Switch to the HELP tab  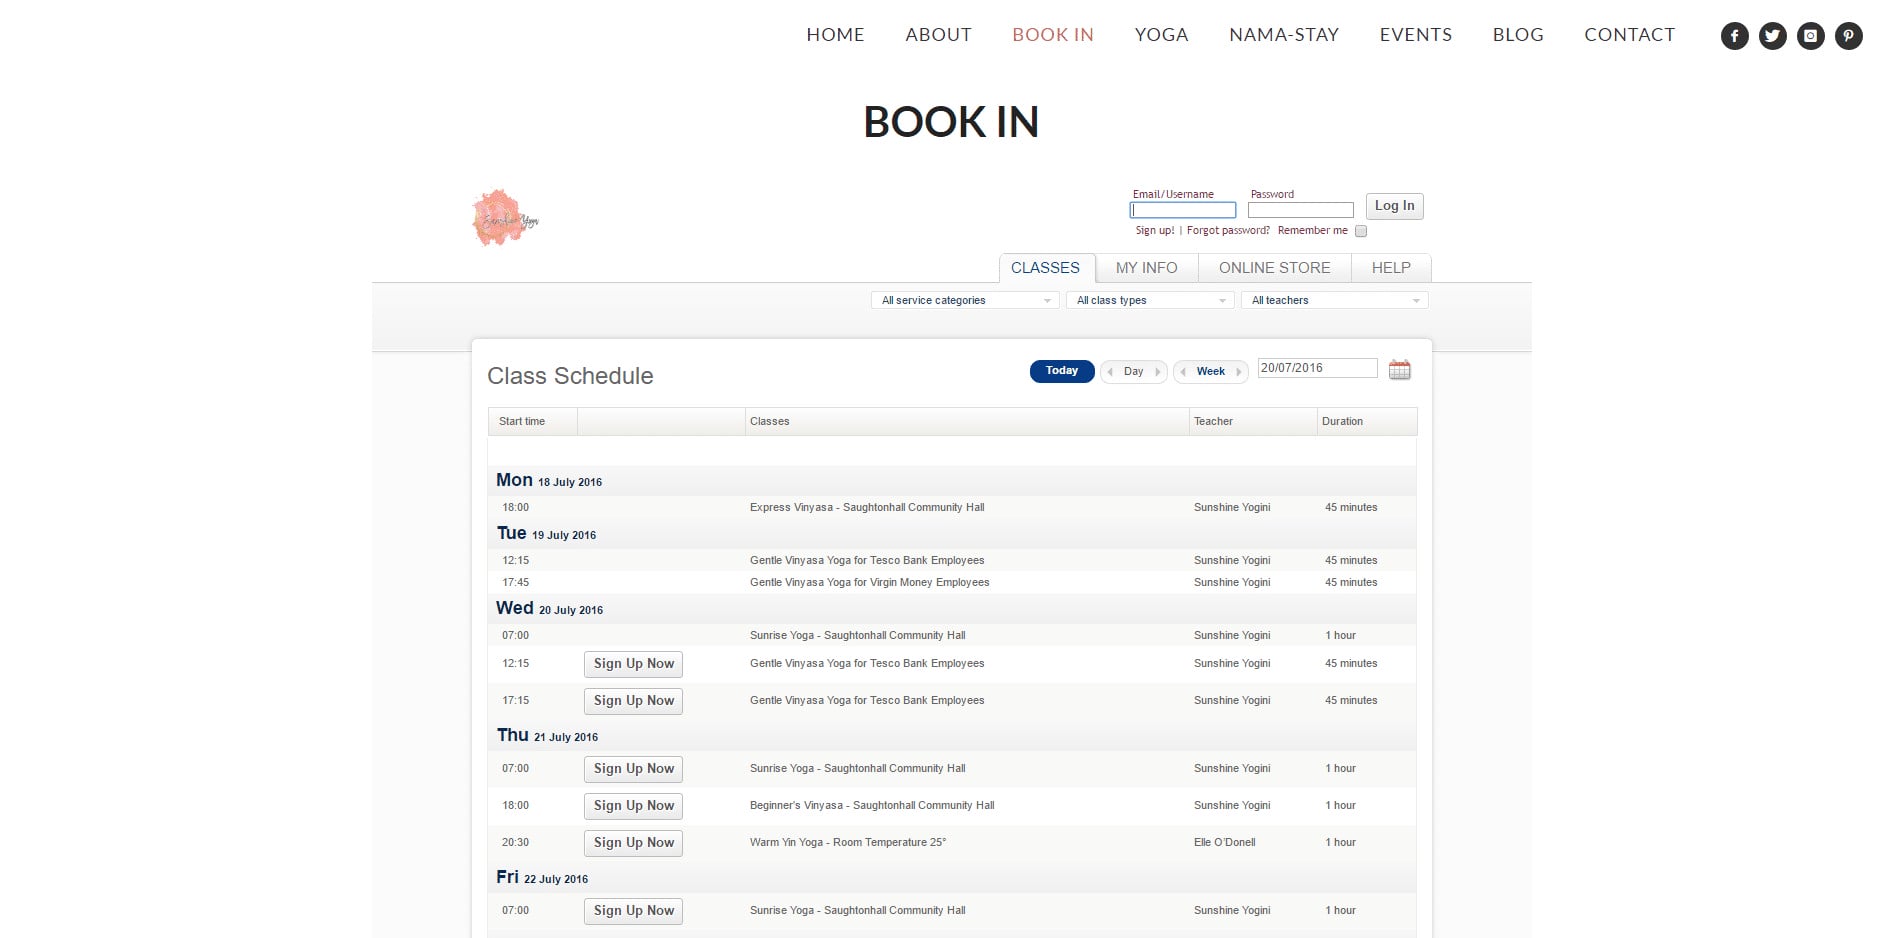click(1391, 268)
